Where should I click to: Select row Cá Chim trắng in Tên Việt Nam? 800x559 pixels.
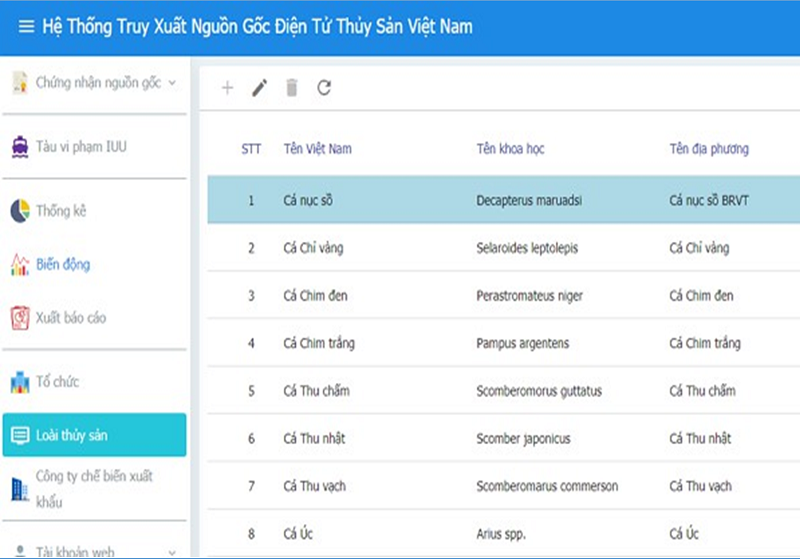319,343
